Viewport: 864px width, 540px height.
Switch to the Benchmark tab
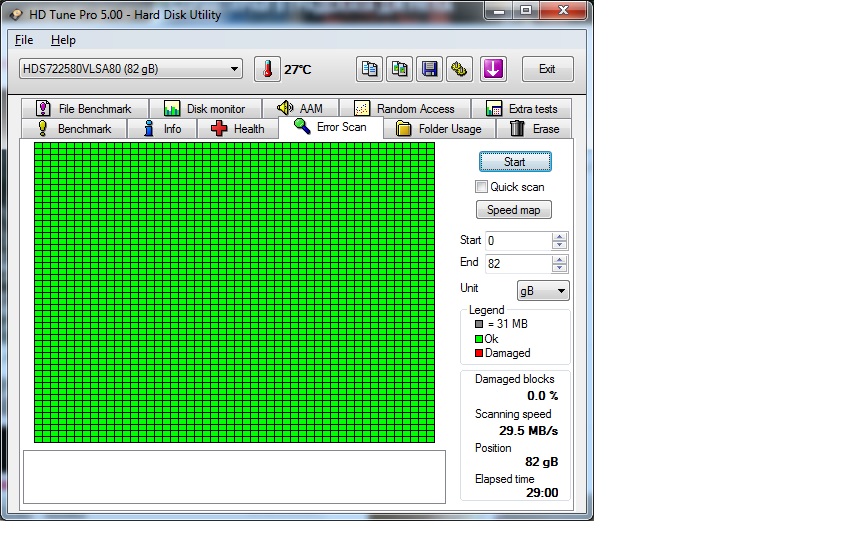[74, 129]
